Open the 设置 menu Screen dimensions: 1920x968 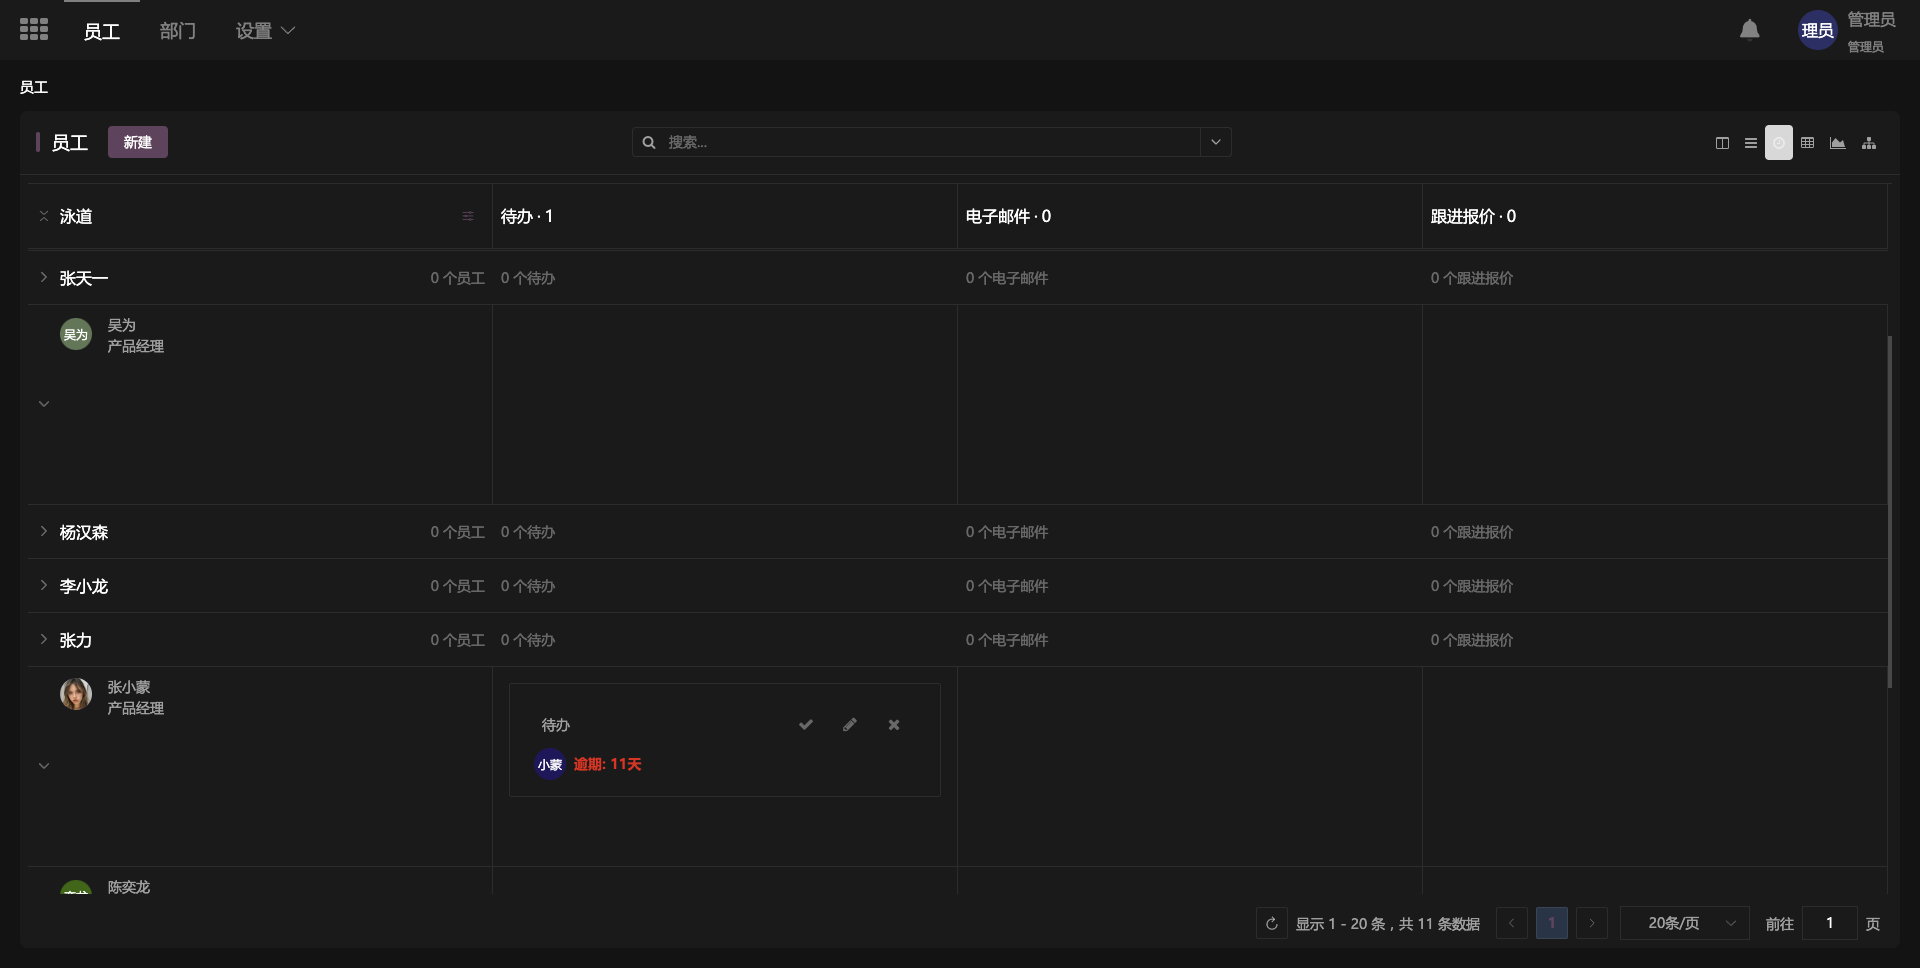click(x=264, y=31)
